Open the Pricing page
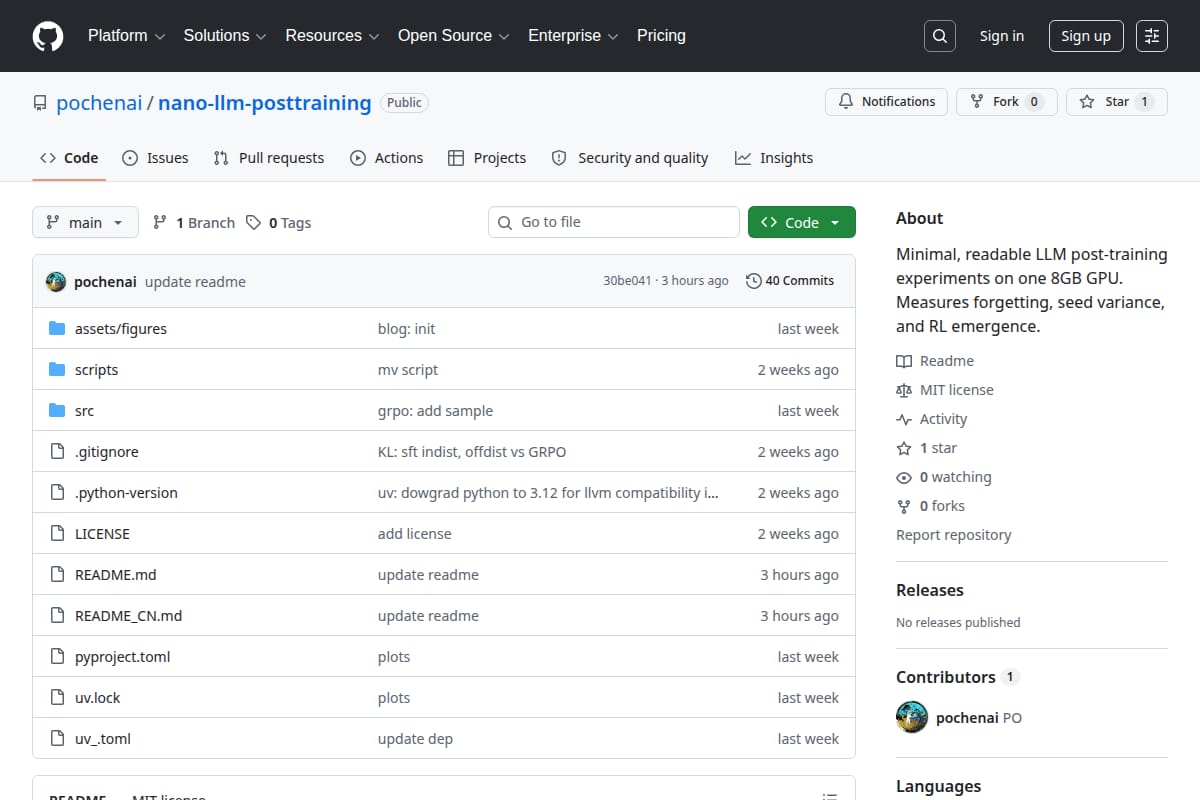The image size is (1200, 800). [x=661, y=35]
